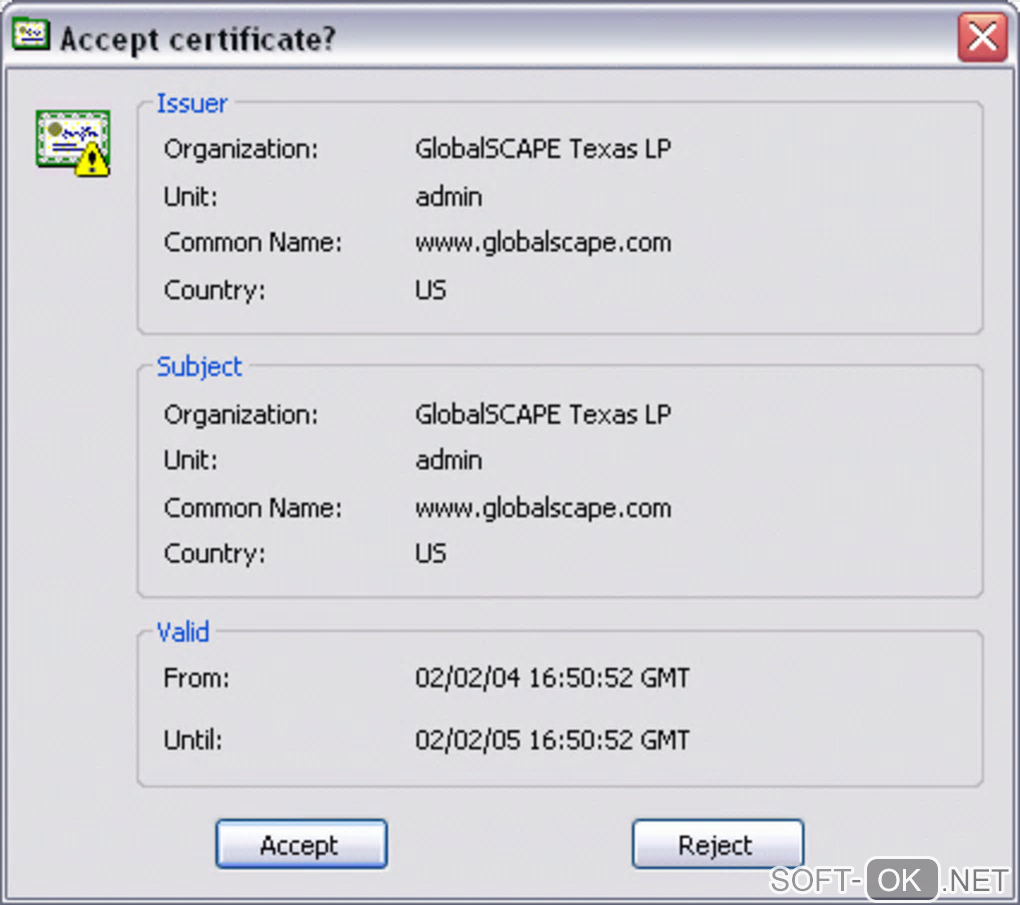Select the Subject group label

(x=199, y=367)
